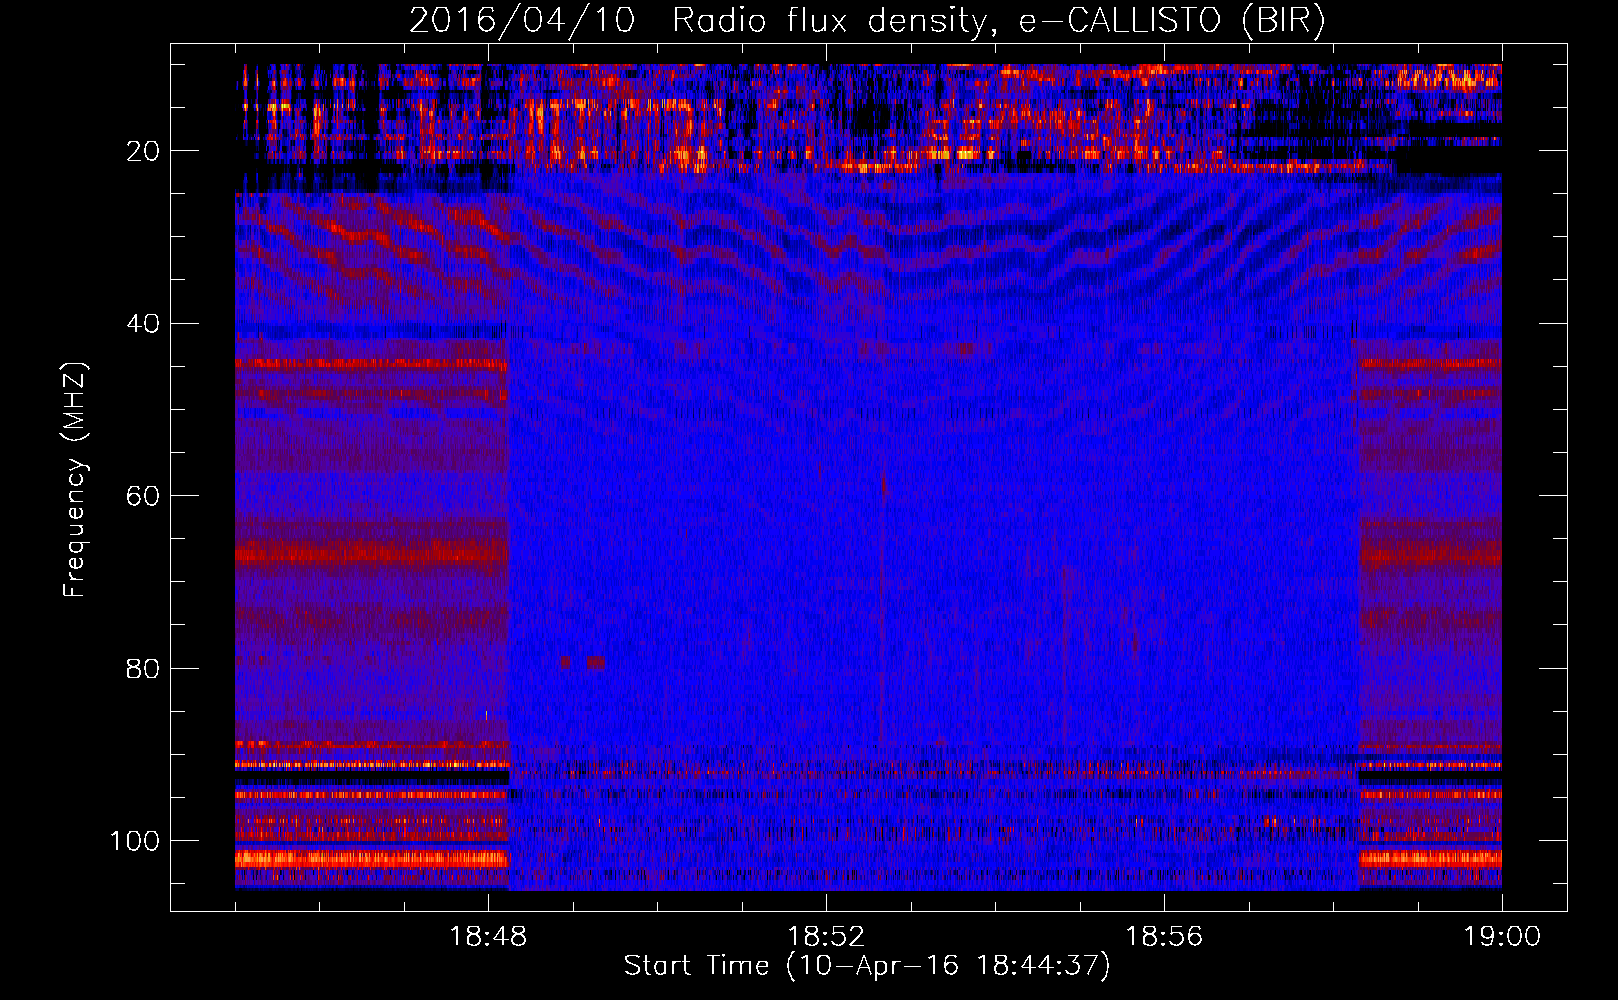The width and height of the screenshot is (1618, 1000).
Task: Click the '18:56' time tick label
Action: (1164, 937)
